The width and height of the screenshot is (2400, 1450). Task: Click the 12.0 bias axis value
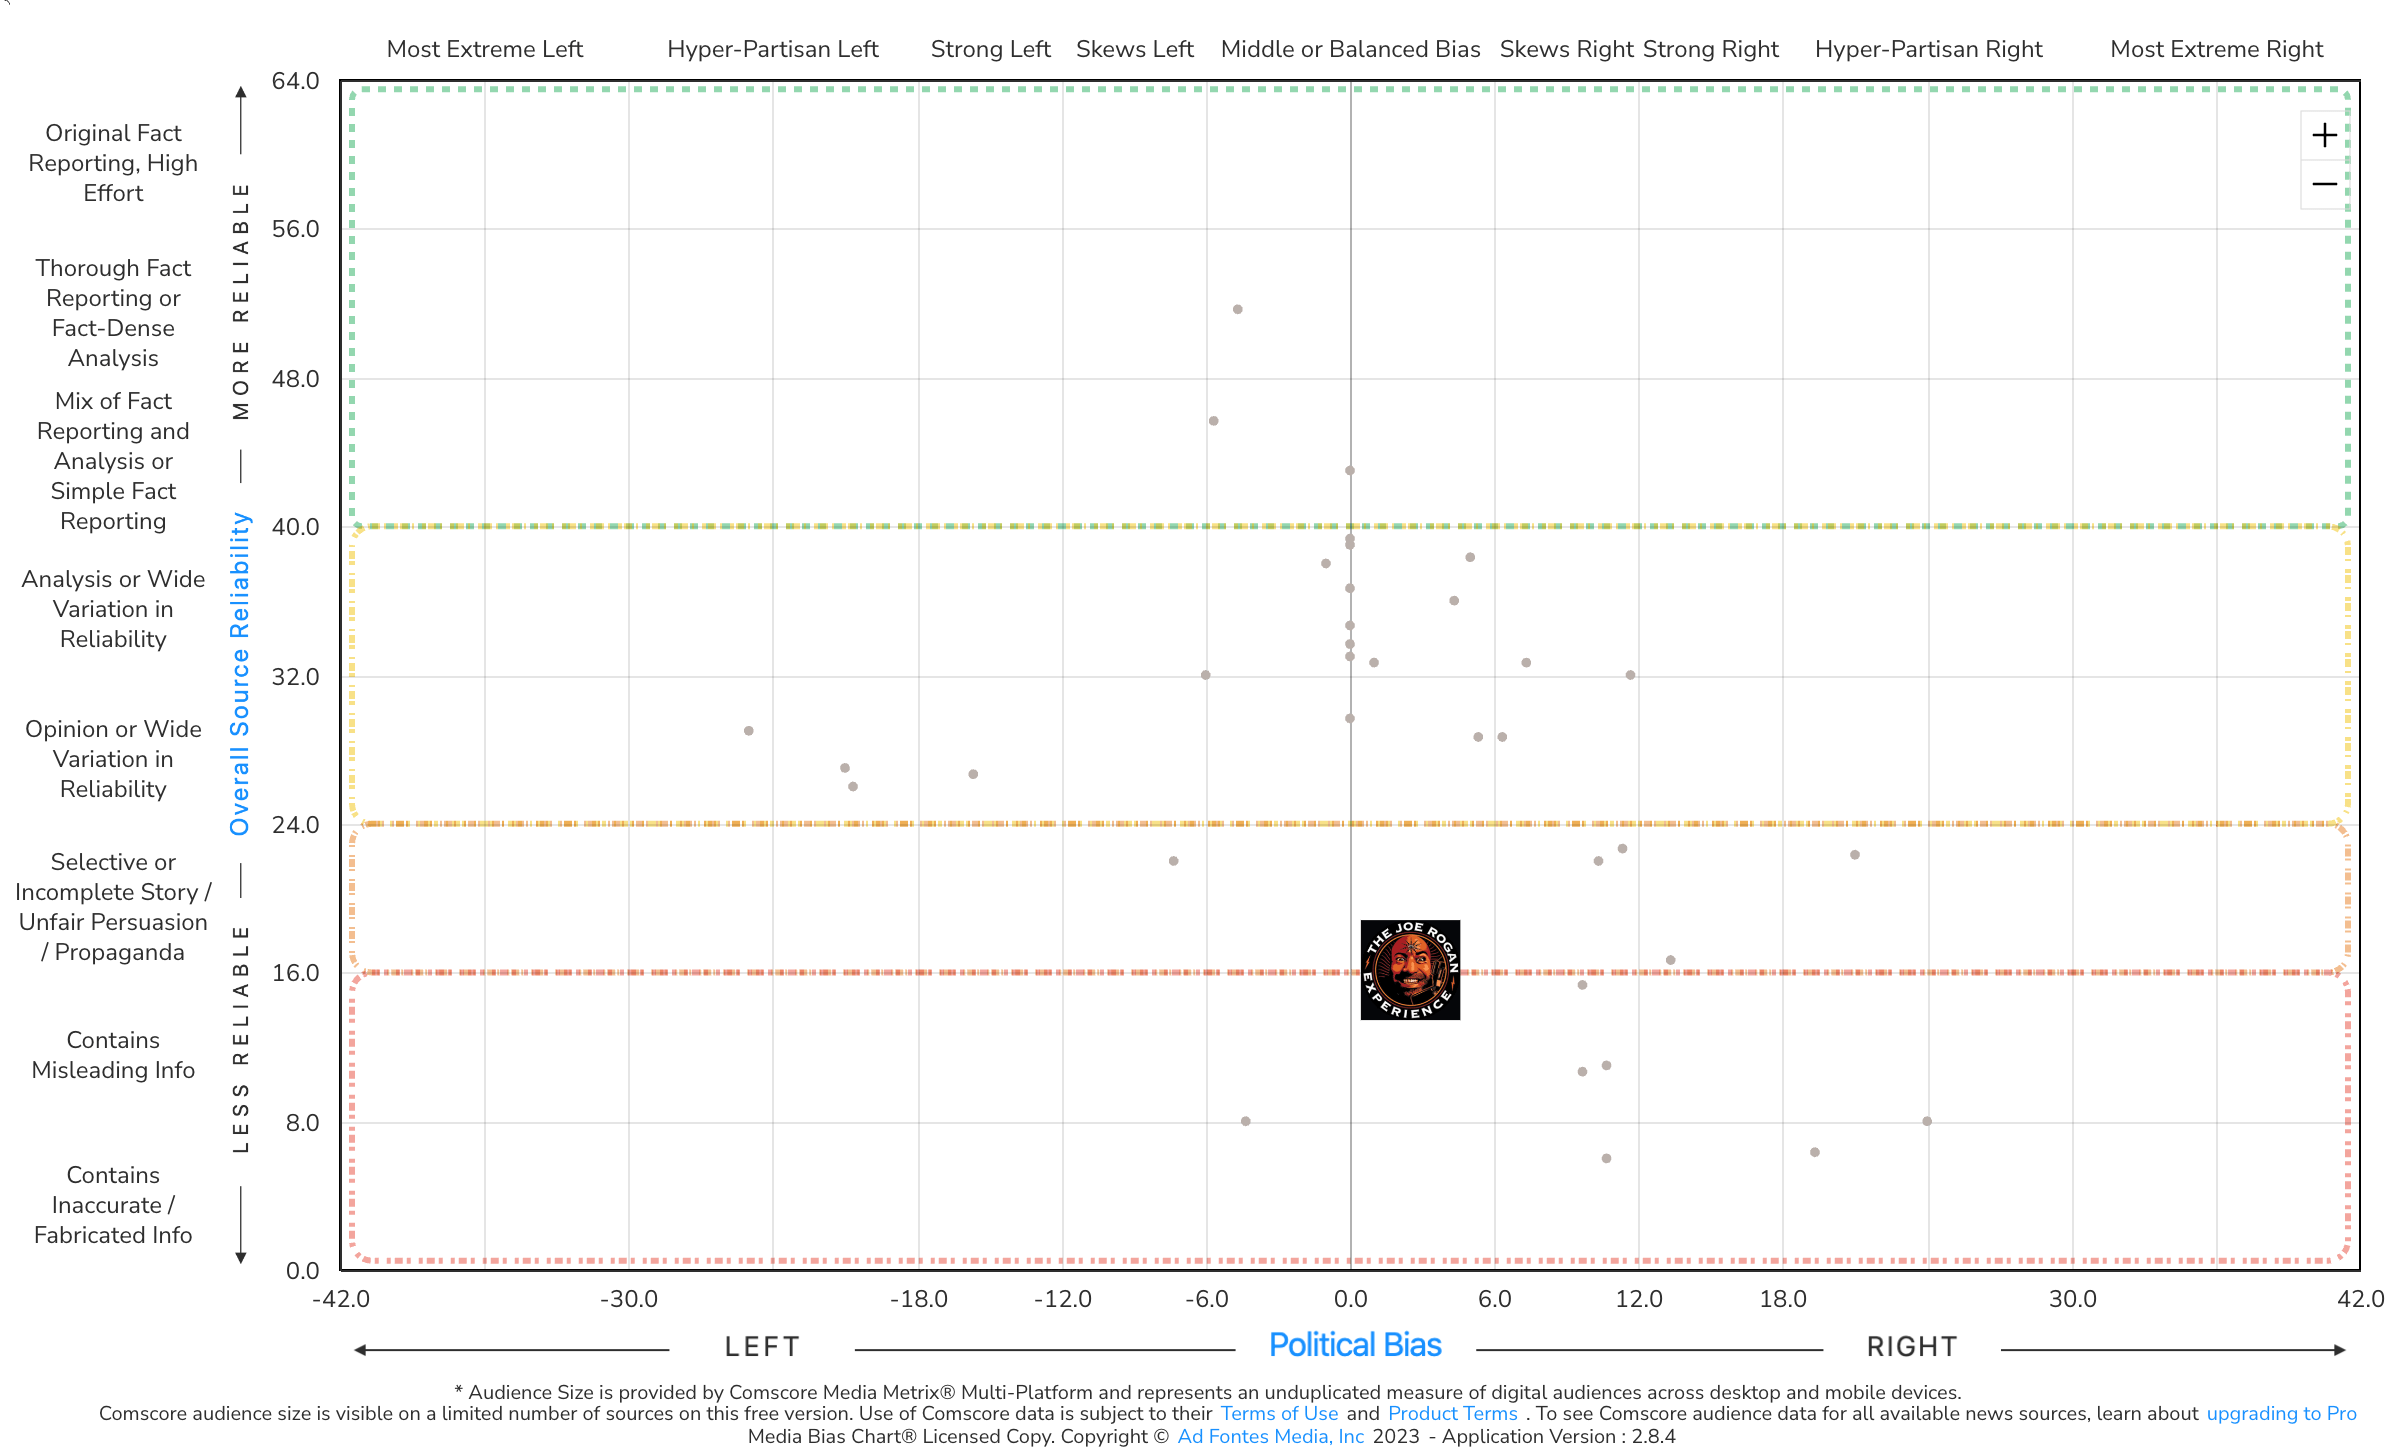coord(1639,1299)
